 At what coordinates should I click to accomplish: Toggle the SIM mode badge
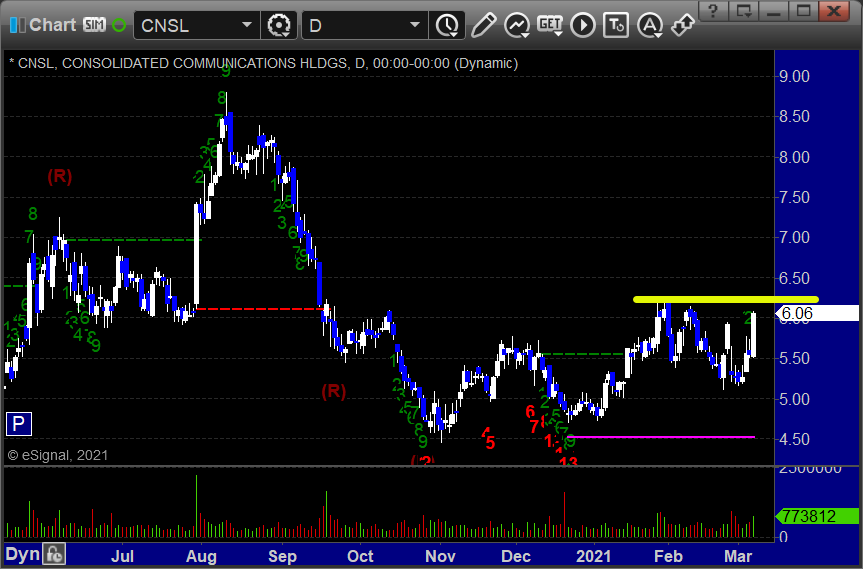[x=94, y=25]
